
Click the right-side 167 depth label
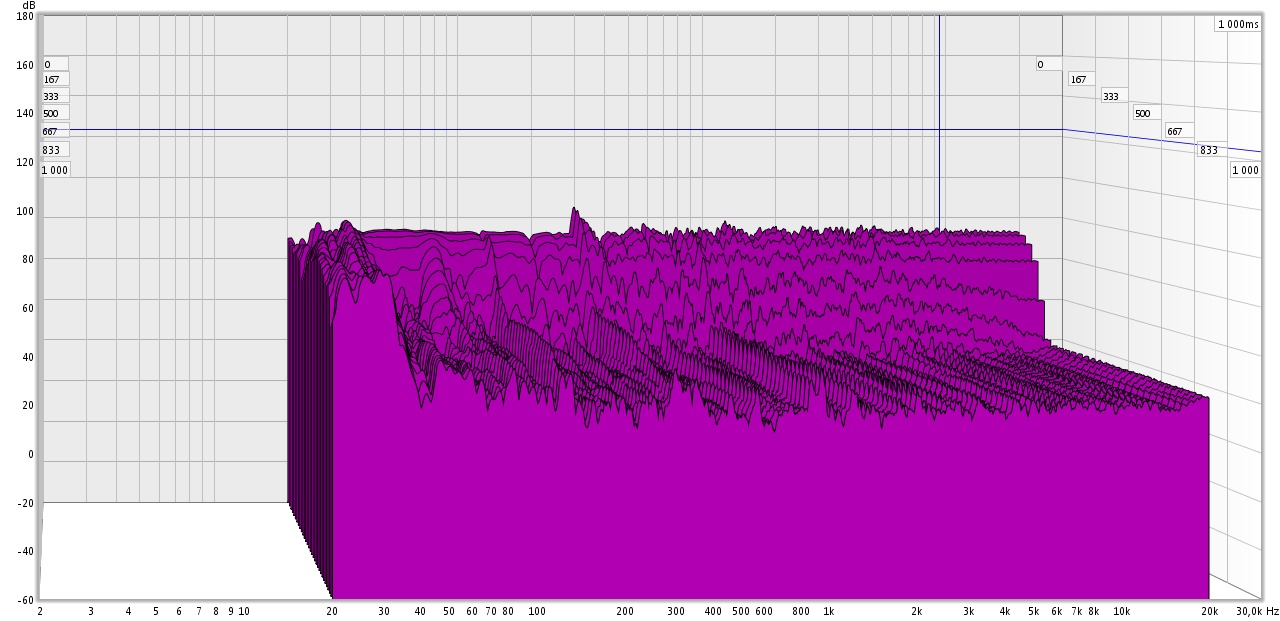pos(1081,79)
